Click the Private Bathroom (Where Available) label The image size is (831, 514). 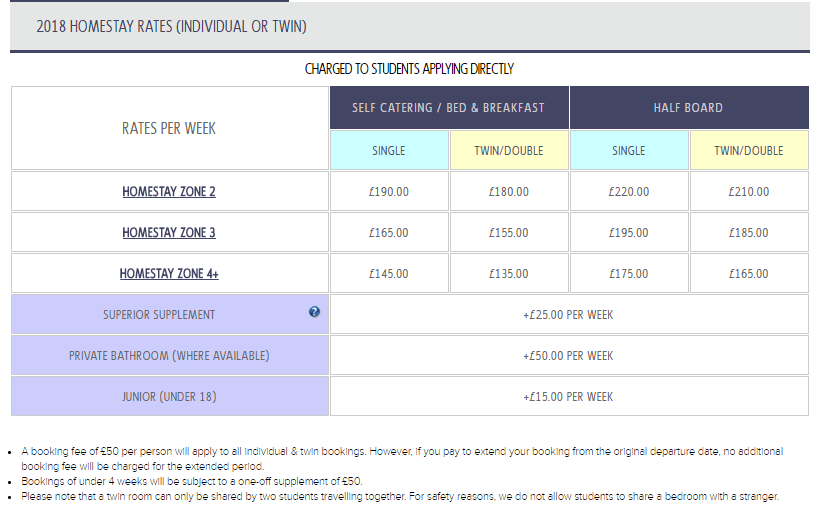169,356
